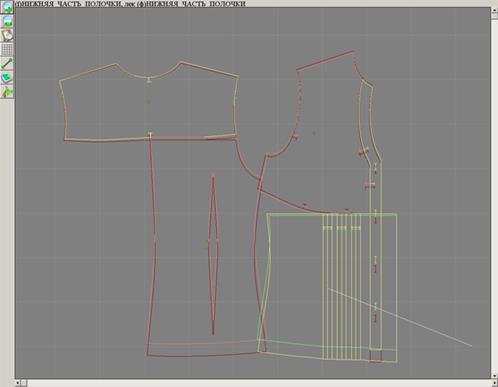Click the teal pattern piece icon
Image resolution: width=498 pixels, height=387 pixels.
pos(7,77)
